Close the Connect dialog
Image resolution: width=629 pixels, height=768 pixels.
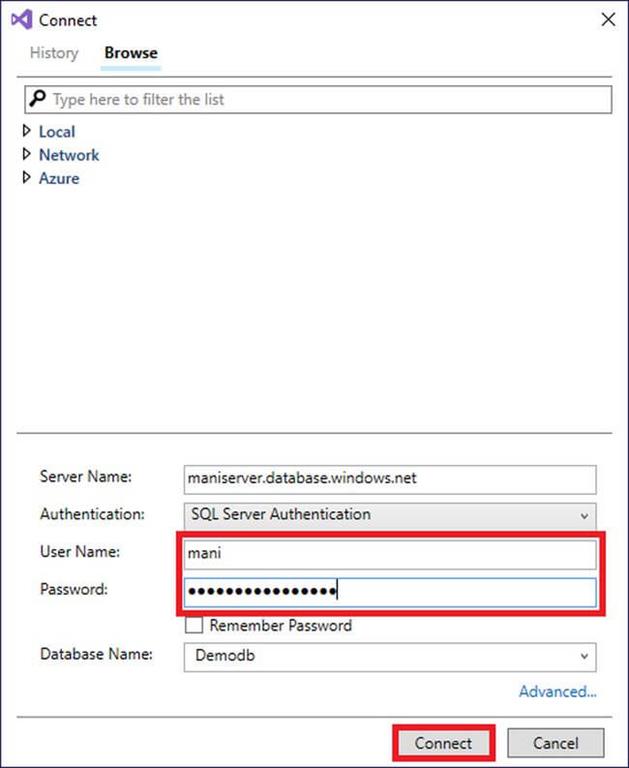click(606, 19)
